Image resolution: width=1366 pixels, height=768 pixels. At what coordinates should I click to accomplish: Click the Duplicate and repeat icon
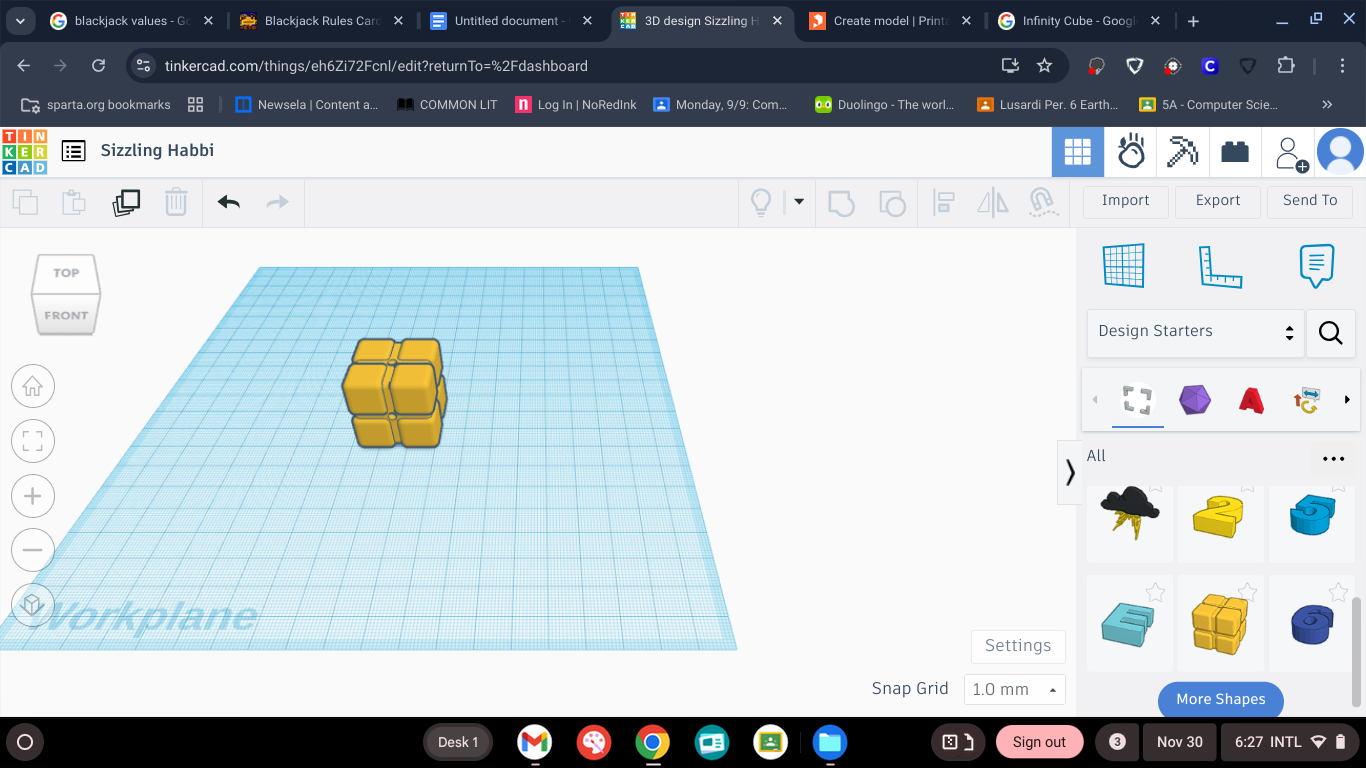coord(127,203)
